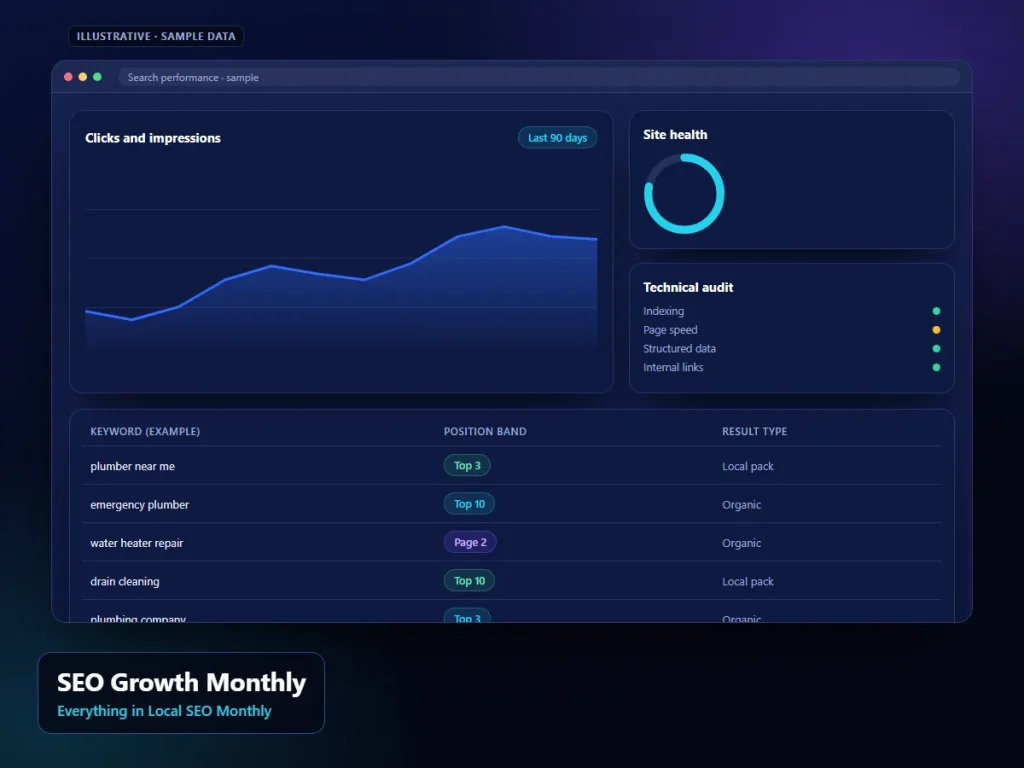Click Organic for water heater repair row
This screenshot has height=768, width=1024.
(x=741, y=543)
